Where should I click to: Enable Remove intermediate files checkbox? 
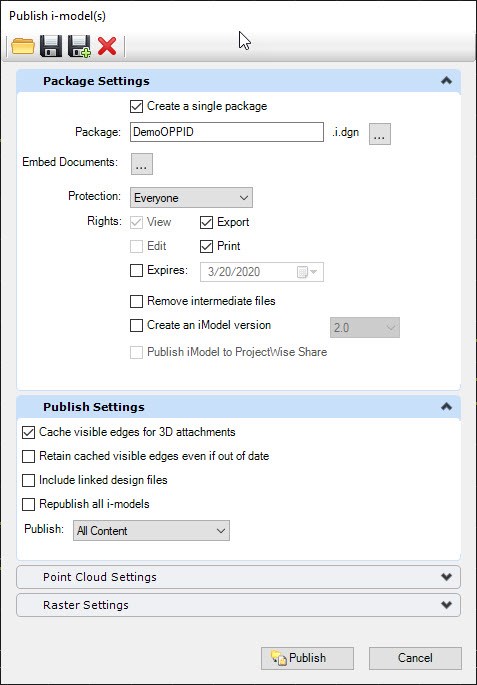136,301
